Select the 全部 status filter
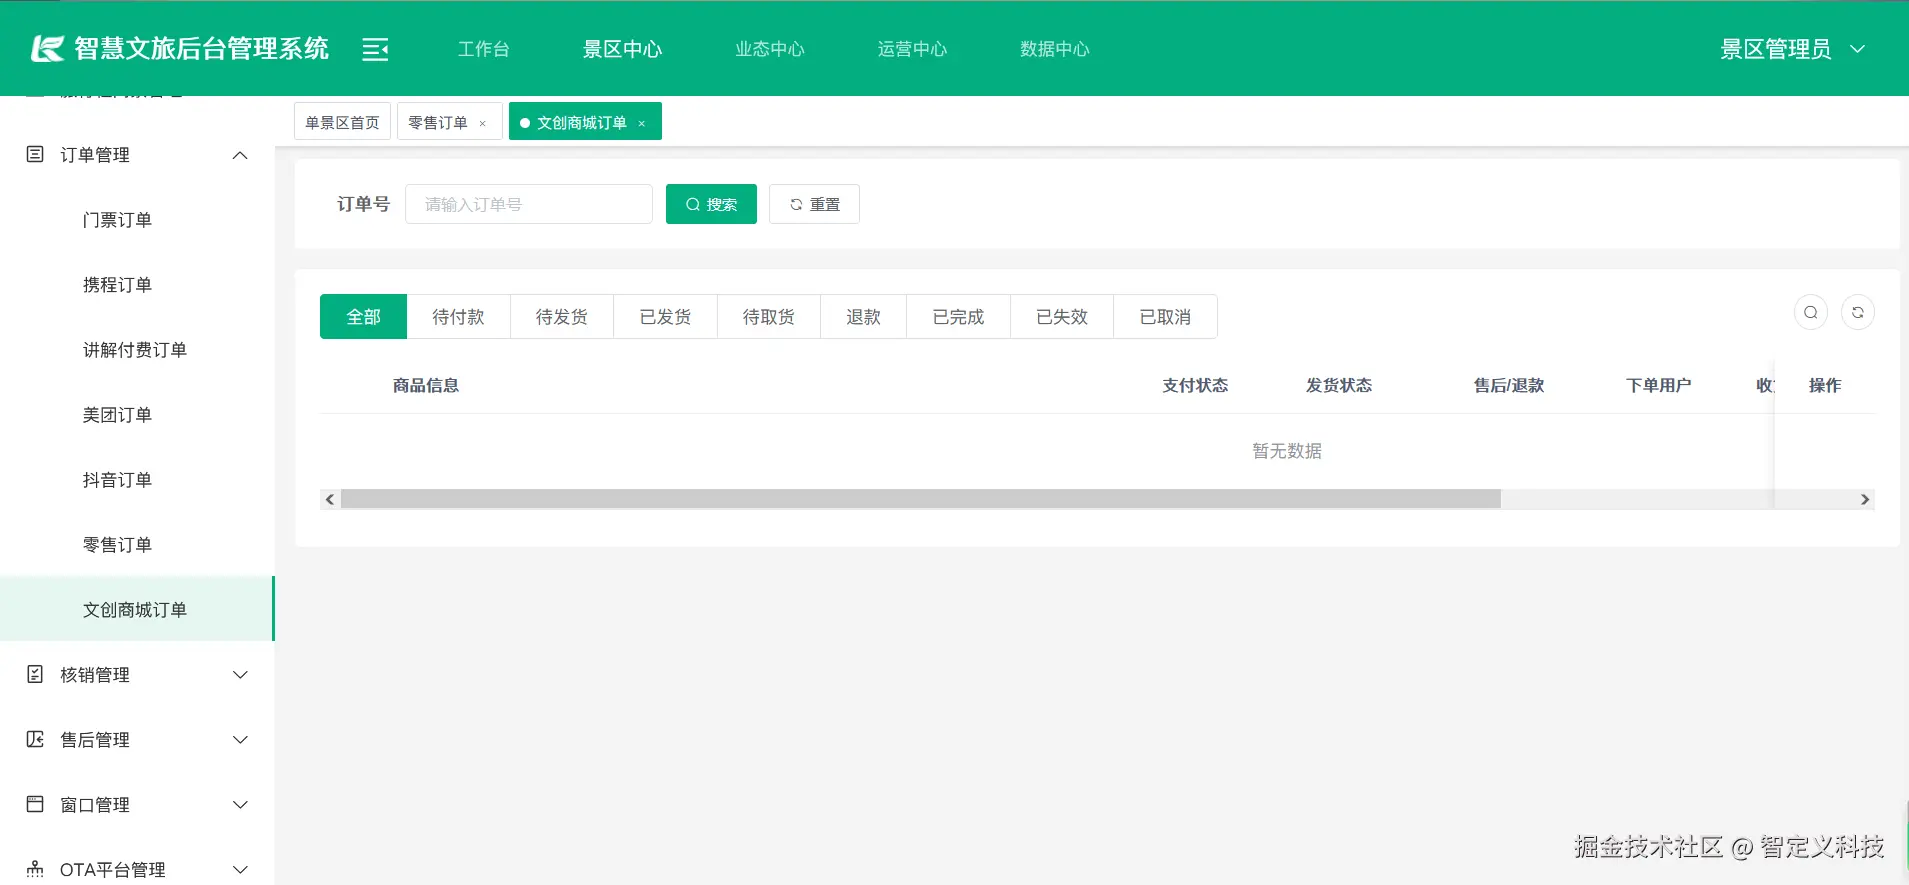The width and height of the screenshot is (1909, 885). pos(363,317)
